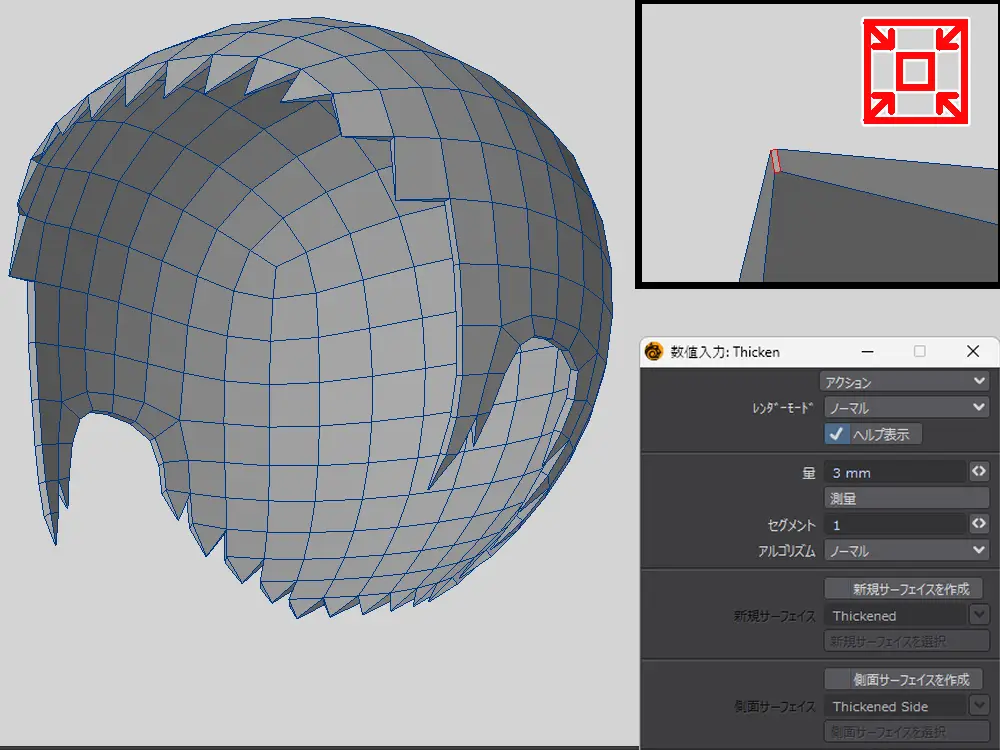1000x750 pixels.
Task: Toggle the 新規サーフェイスを作成 option
Action: pyautogui.click(x=904, y=589)
